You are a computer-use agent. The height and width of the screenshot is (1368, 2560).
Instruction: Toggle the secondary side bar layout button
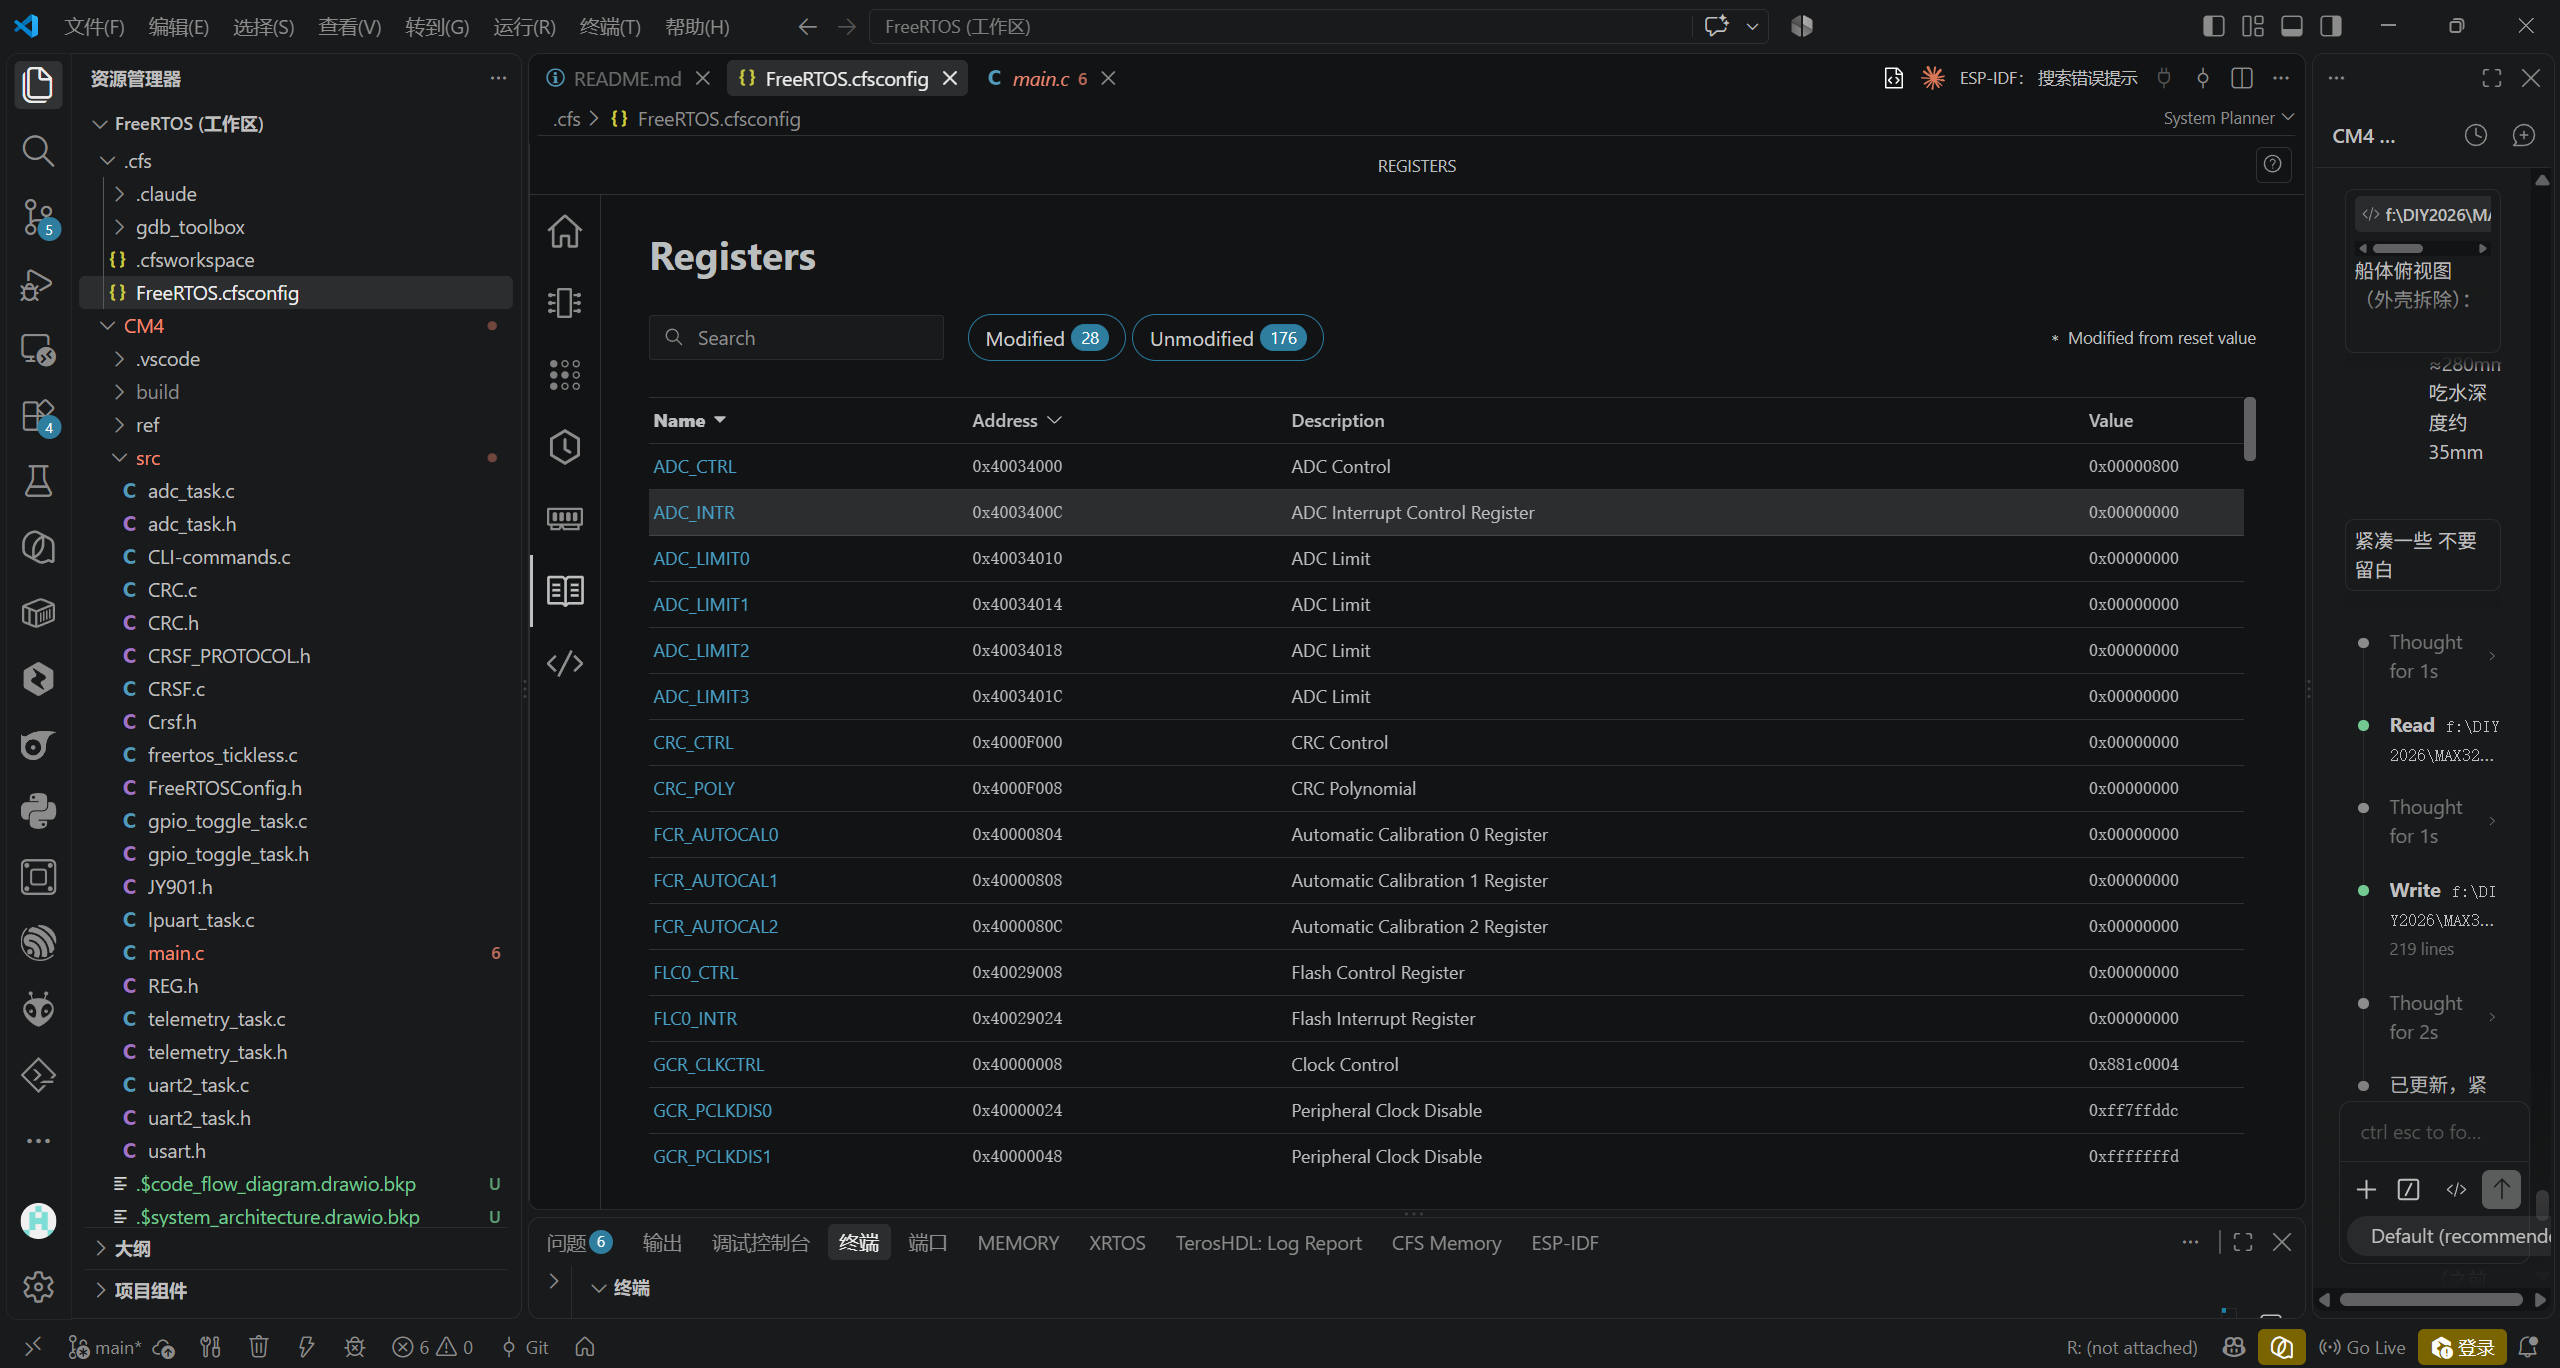coord(2331,26)
